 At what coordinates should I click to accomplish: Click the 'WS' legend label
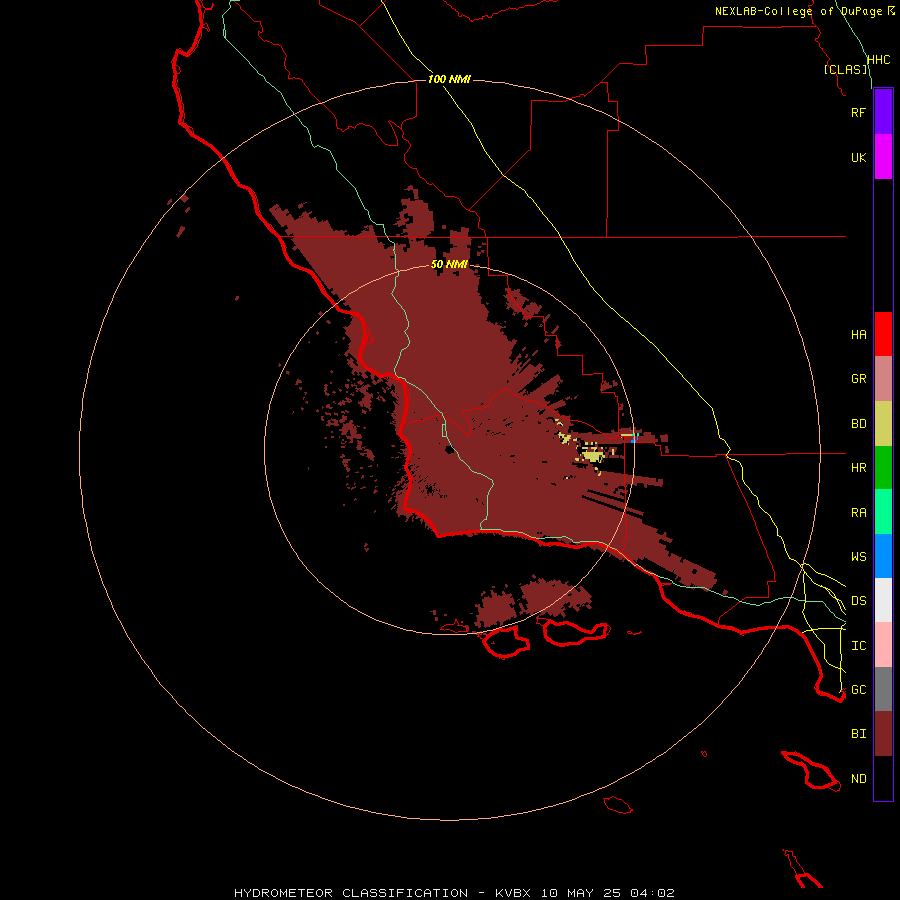(x=858, y=556)
